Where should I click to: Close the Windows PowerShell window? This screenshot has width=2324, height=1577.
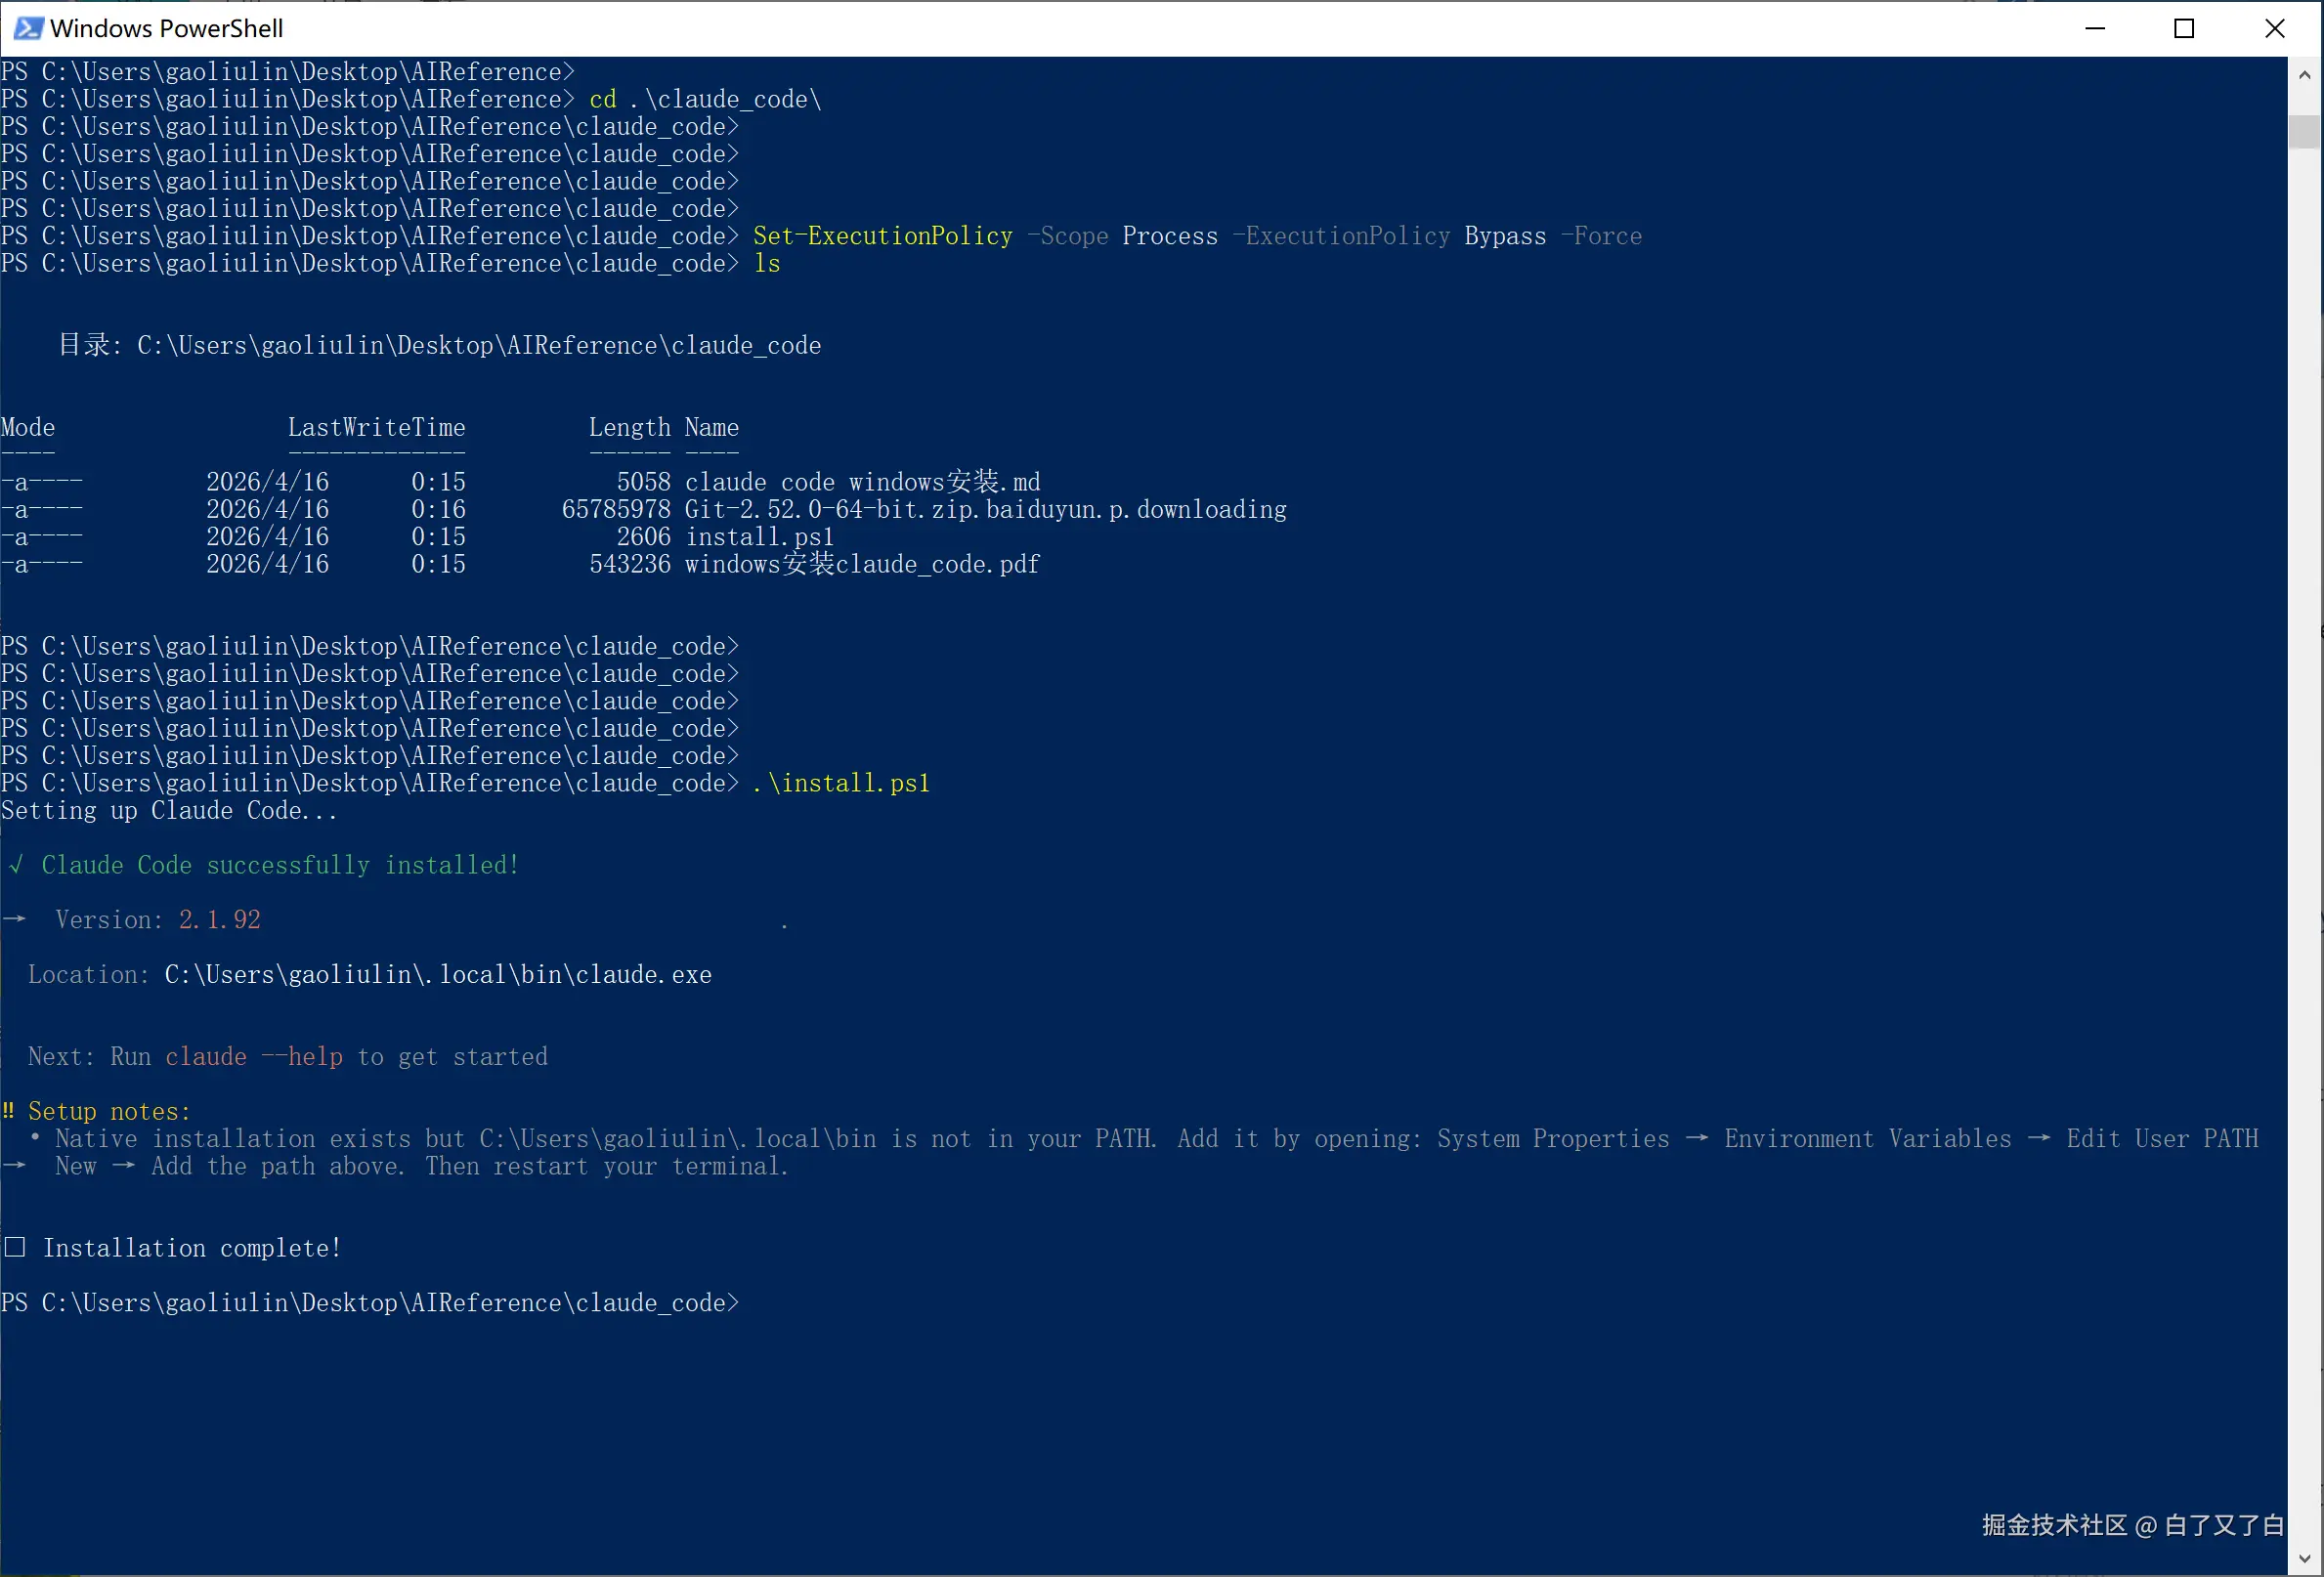(2274, 28)
